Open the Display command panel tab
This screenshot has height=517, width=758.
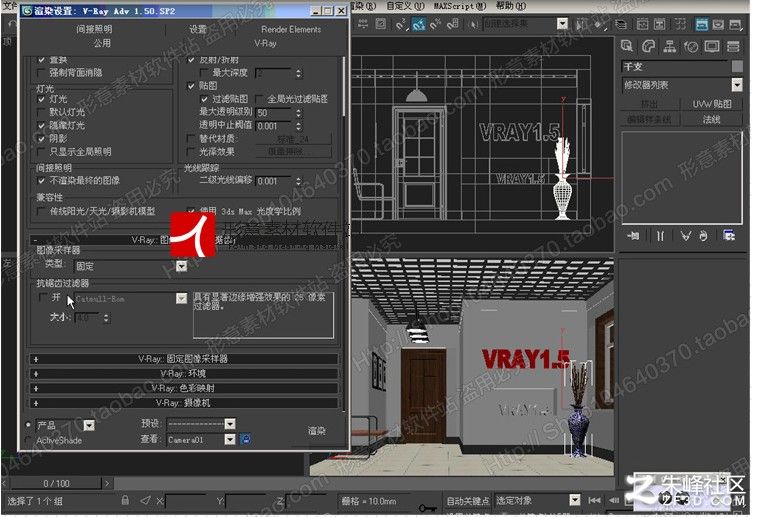pos(712,46)
